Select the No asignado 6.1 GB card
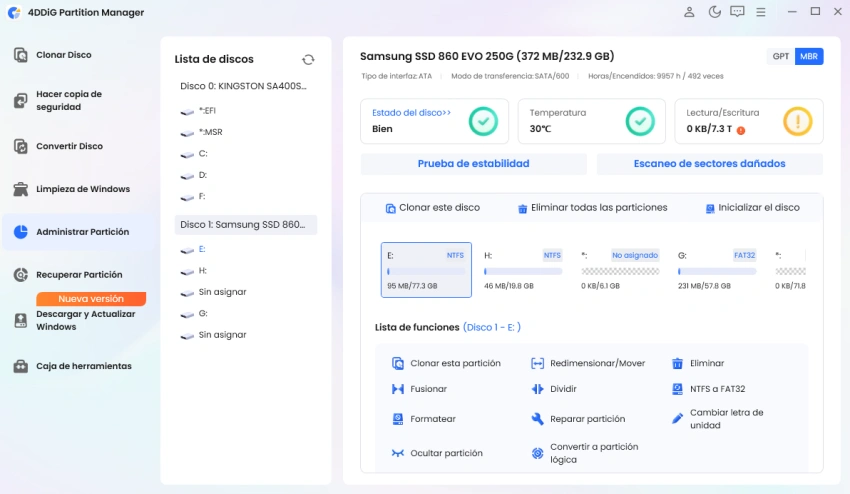The height and width of the screenshot is (494, 850). tap(620, 270)
